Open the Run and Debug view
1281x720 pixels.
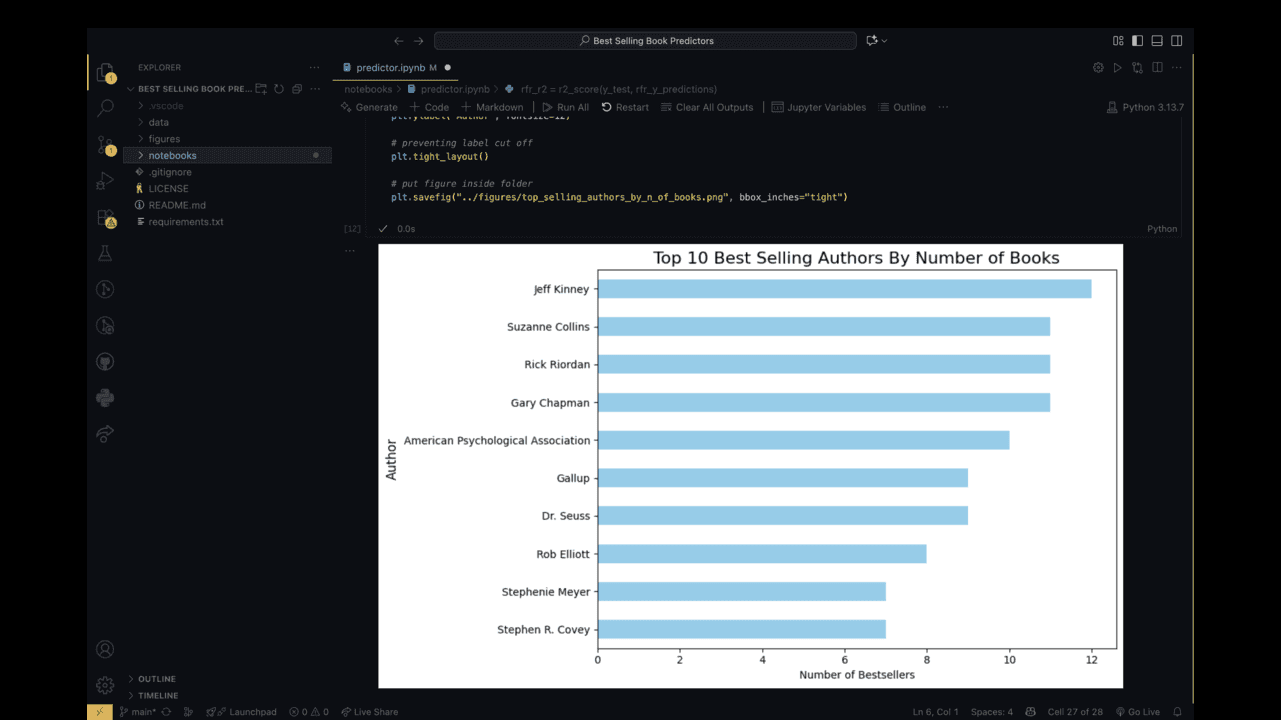click(x=105, y=181)
